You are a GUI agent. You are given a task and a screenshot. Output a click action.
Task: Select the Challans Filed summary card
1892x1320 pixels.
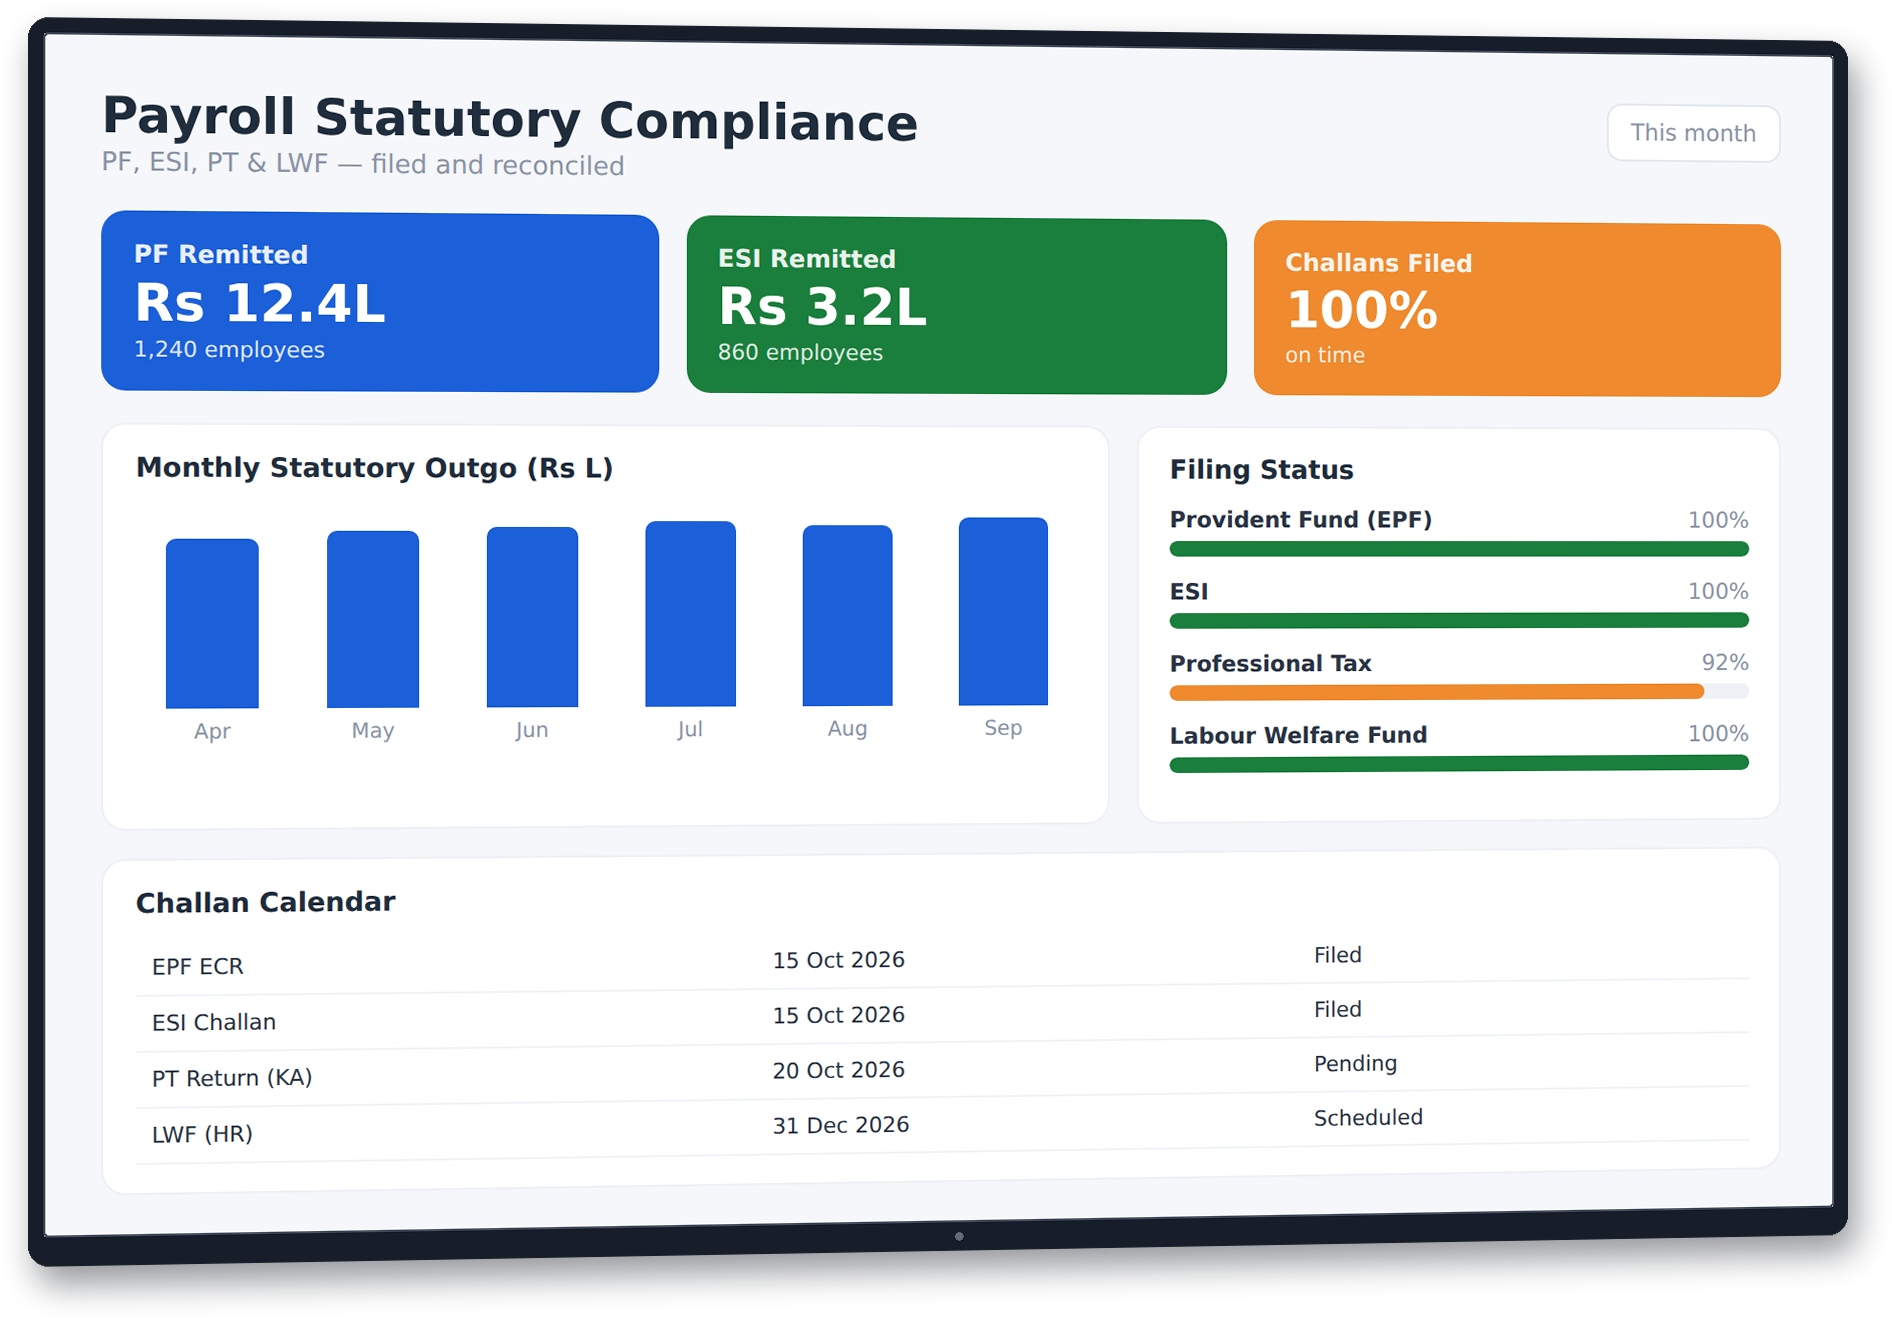(1517, 310)
